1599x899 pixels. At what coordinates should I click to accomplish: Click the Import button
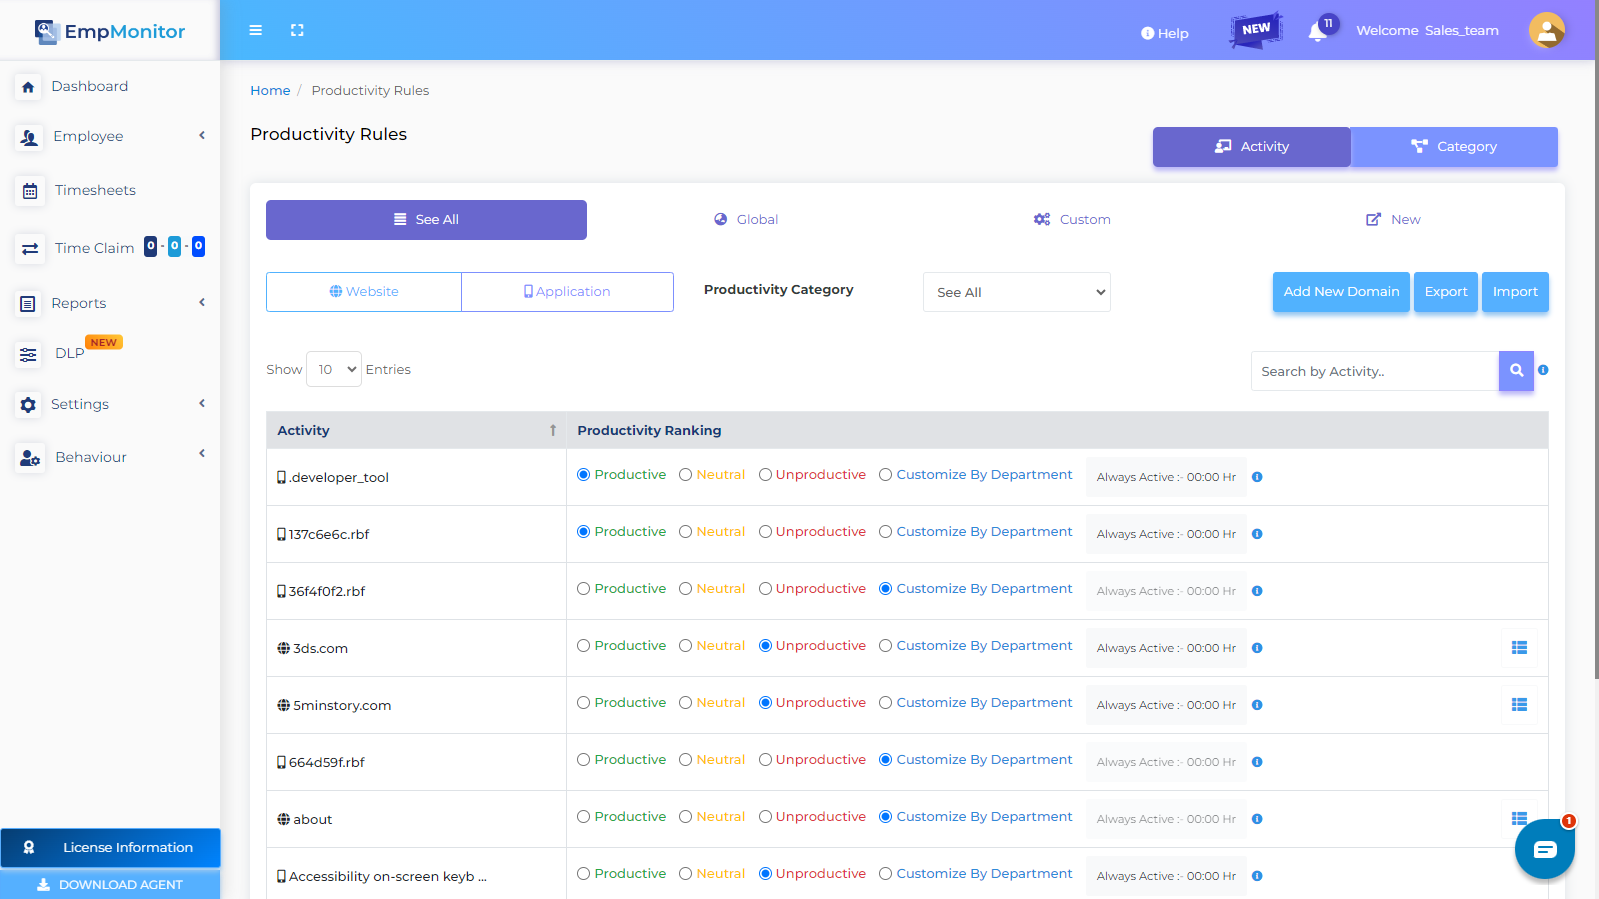pos(1515,292)
